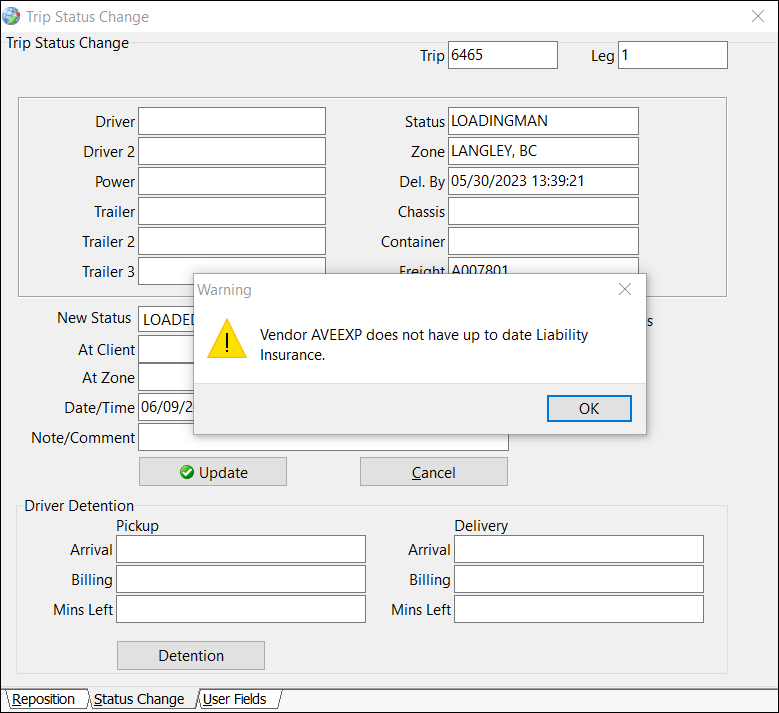The width and height of the screenshot is (779, 713).
Task: Click the Driver 2 input field
Action: point(232,151)
